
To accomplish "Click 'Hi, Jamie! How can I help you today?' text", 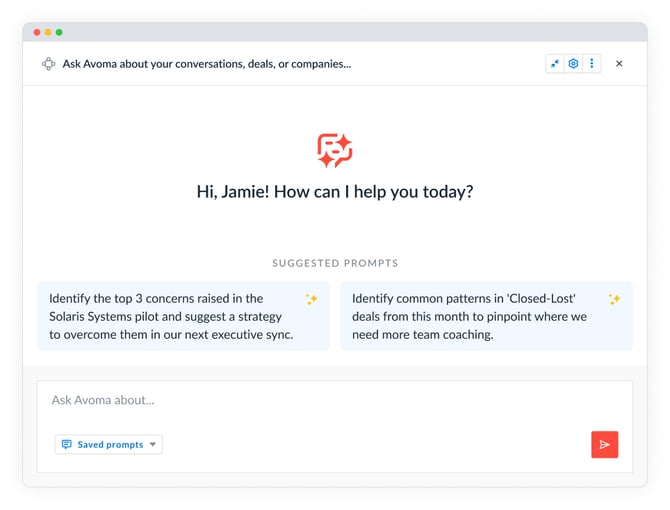I will [x=335, y=192].
